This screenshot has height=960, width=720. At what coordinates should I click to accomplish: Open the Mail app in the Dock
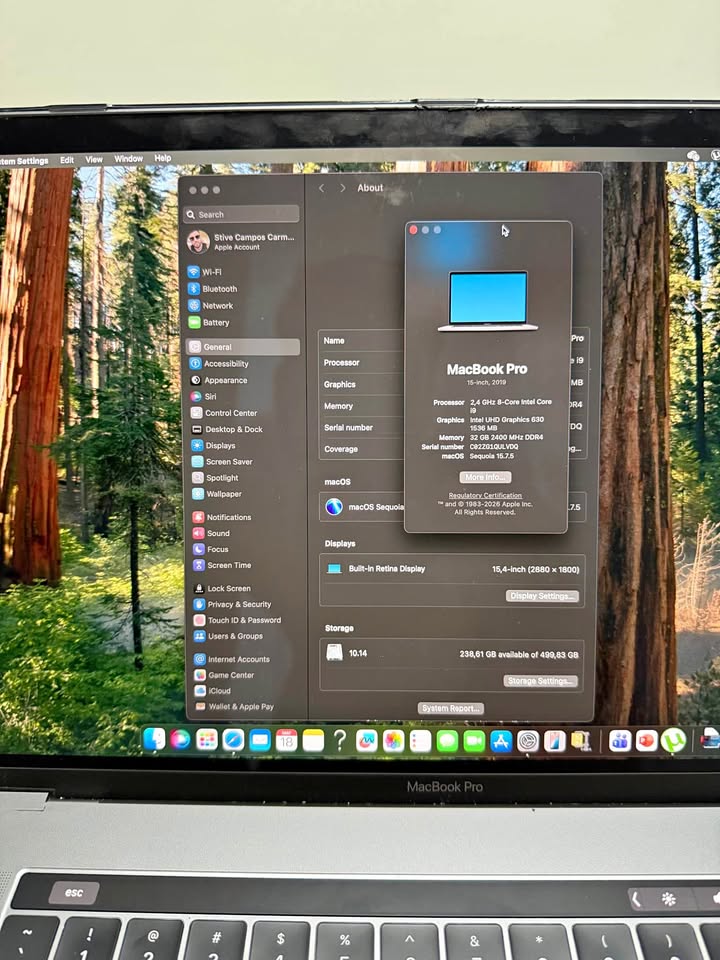click(260, 741)
